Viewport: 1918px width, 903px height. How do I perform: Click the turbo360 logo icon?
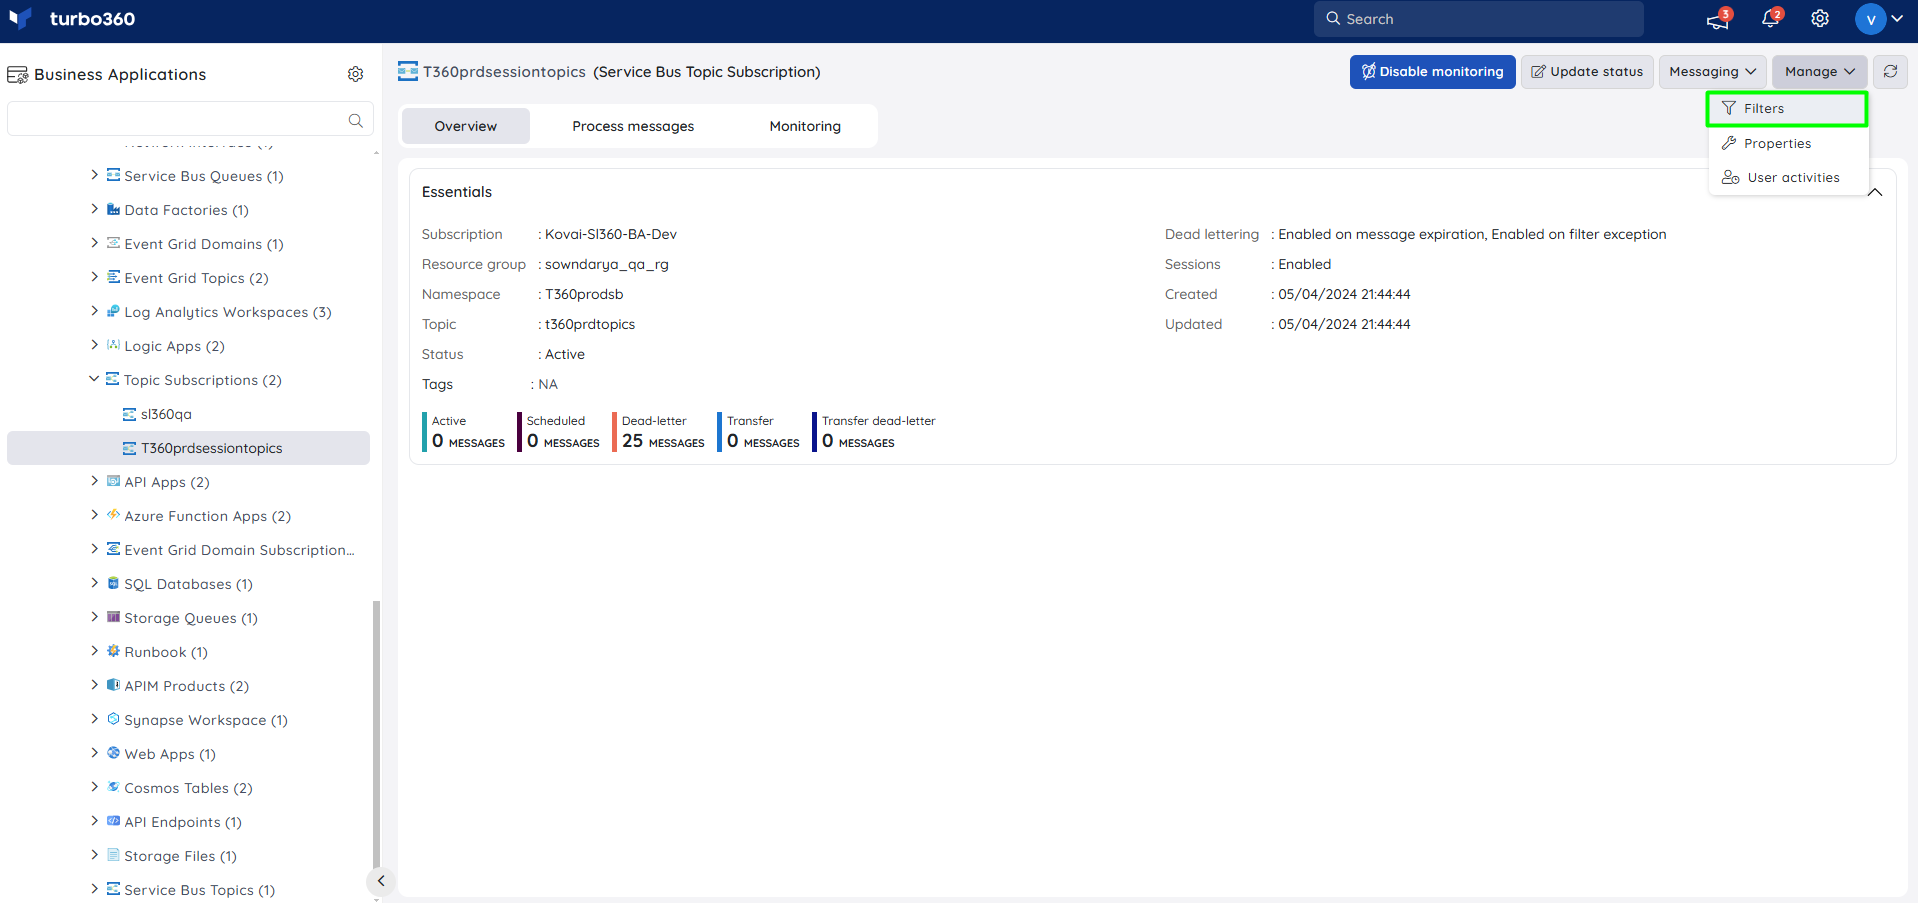20,19
